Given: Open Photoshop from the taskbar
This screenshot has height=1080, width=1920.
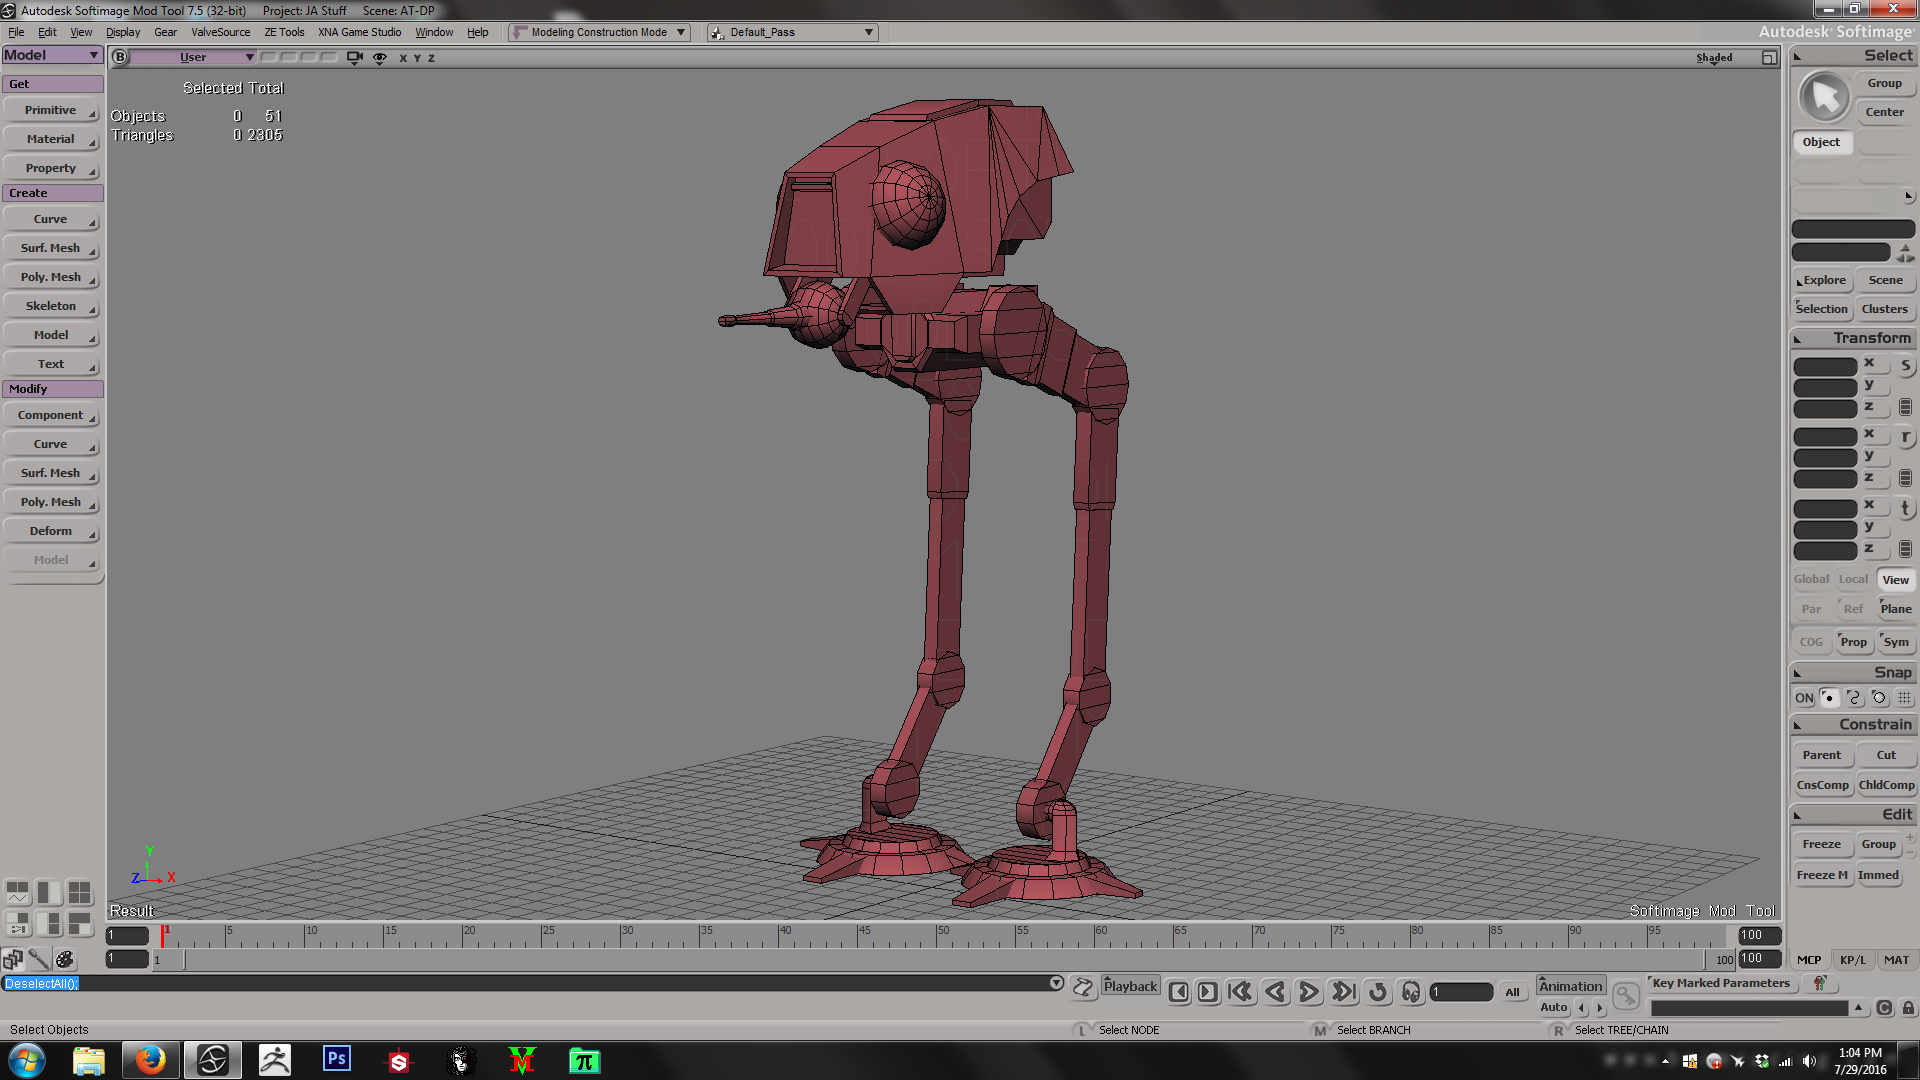Looking at the screenshot, I should (337, 1060).
